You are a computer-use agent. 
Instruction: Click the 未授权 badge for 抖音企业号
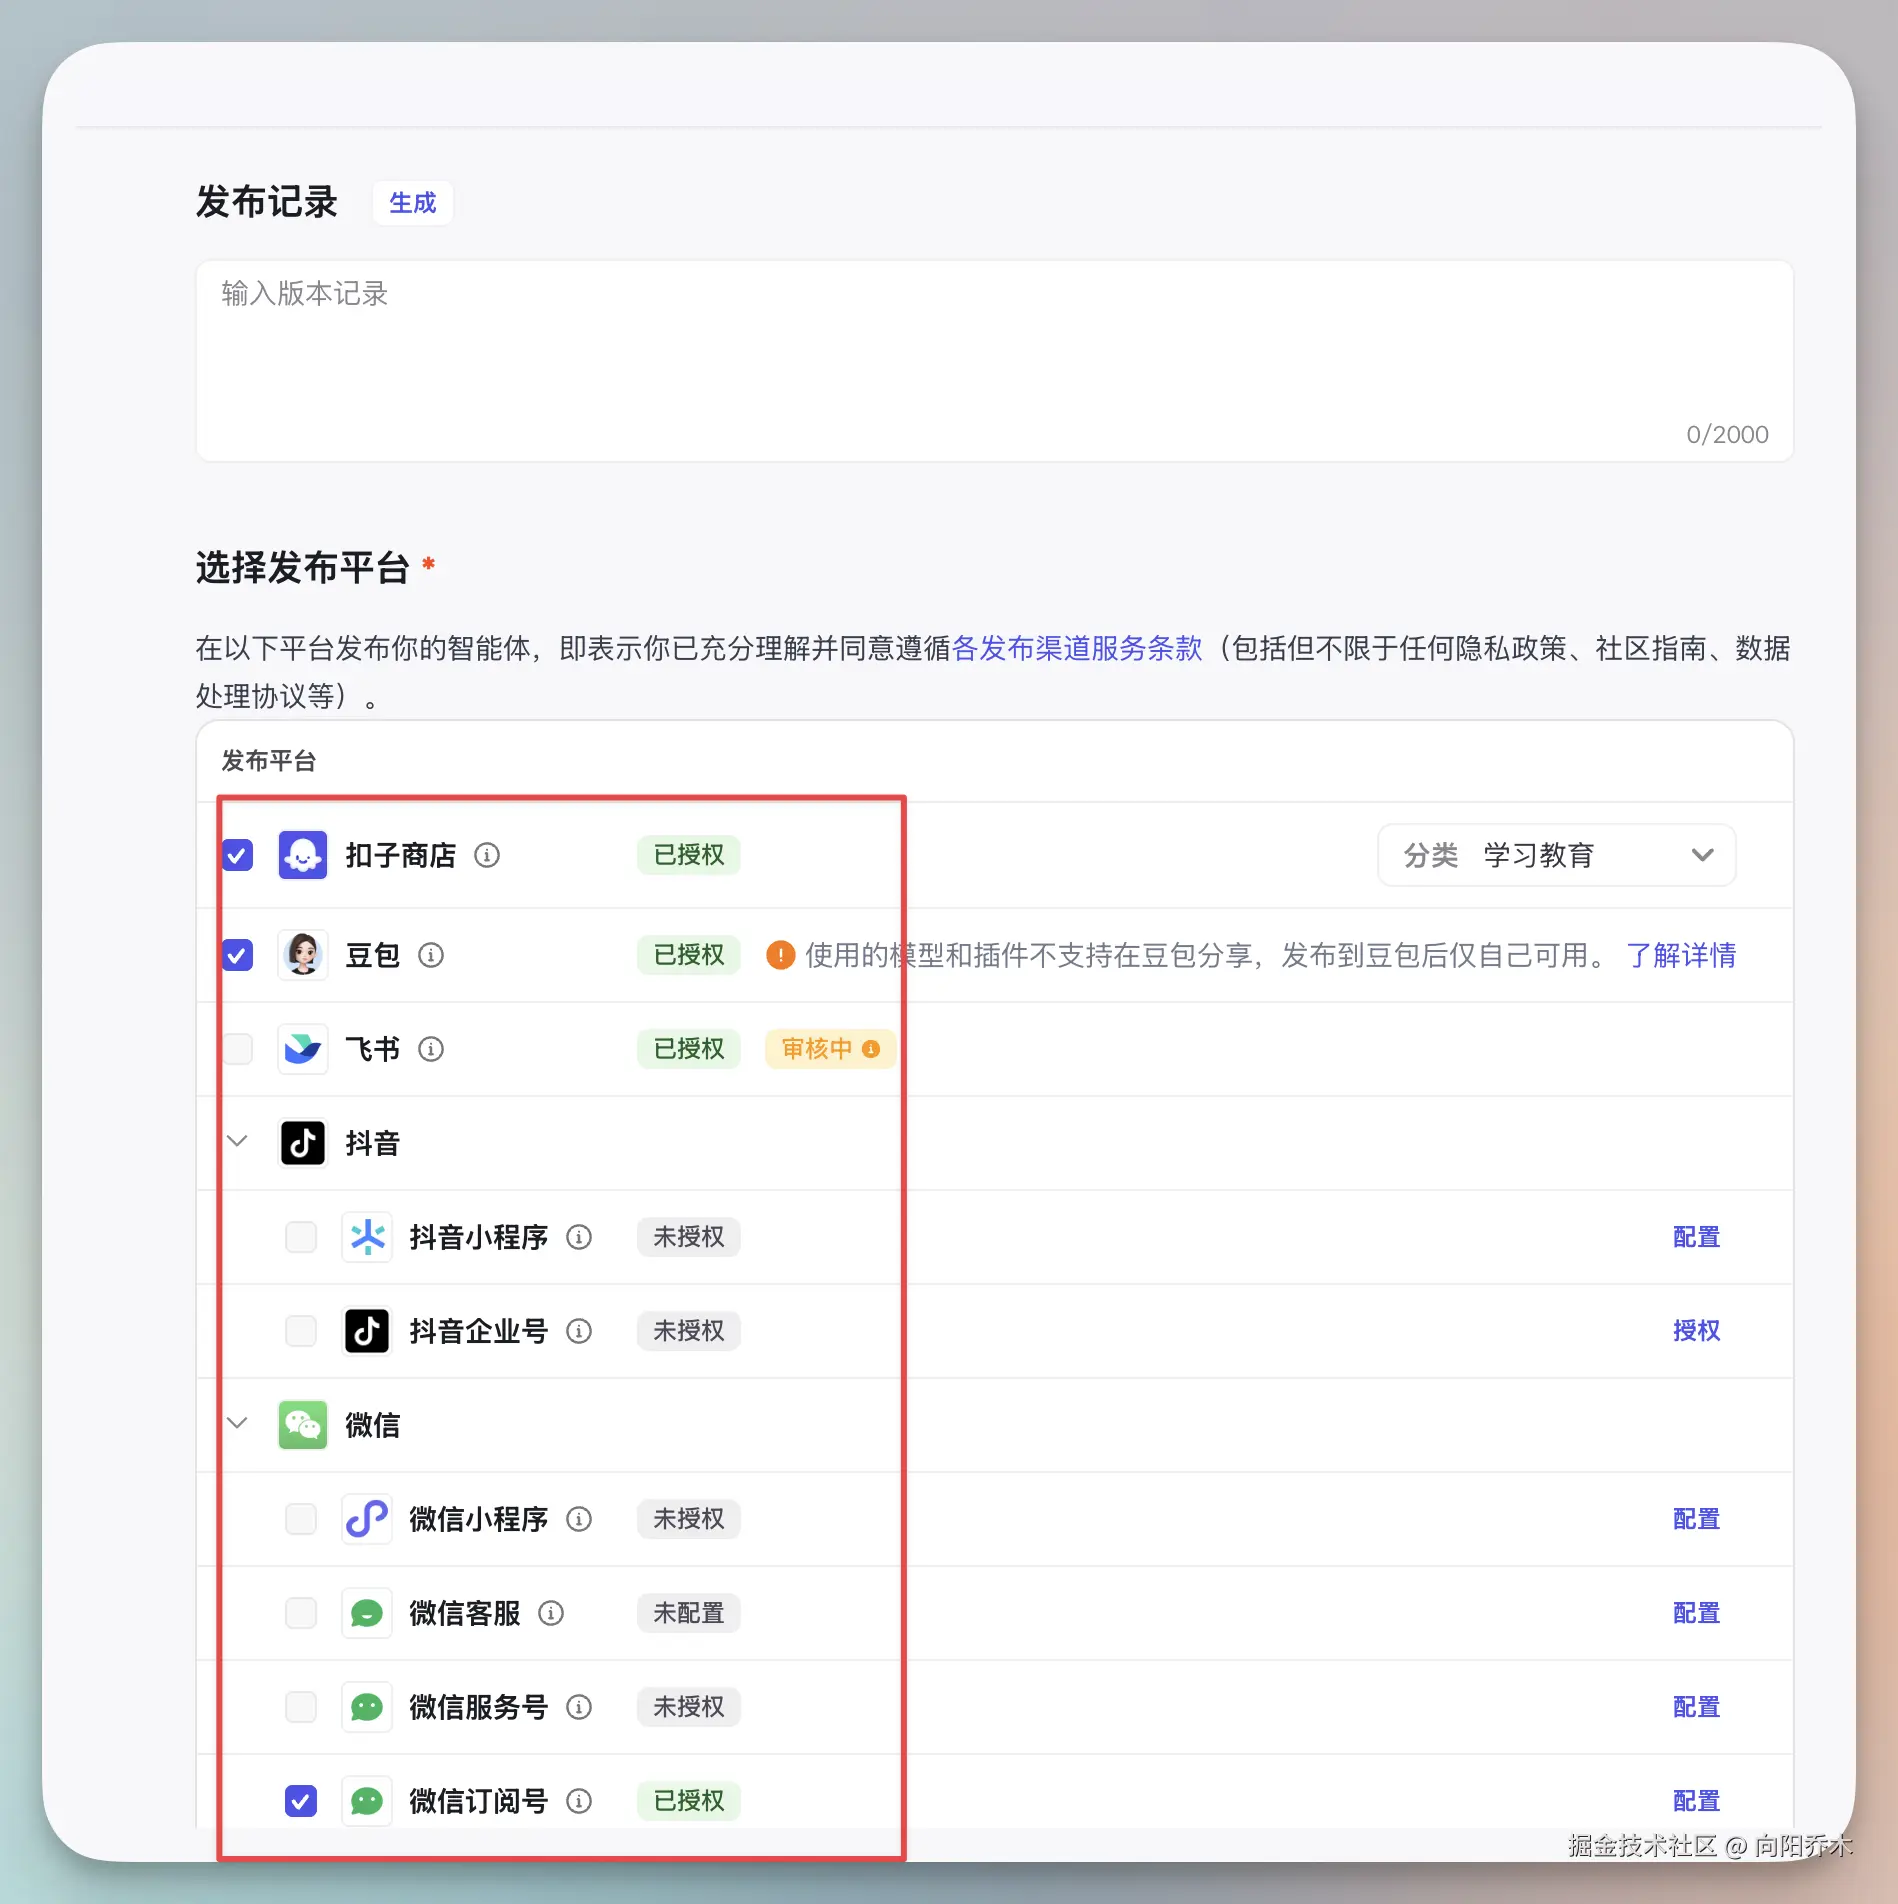click(689, 1331)
